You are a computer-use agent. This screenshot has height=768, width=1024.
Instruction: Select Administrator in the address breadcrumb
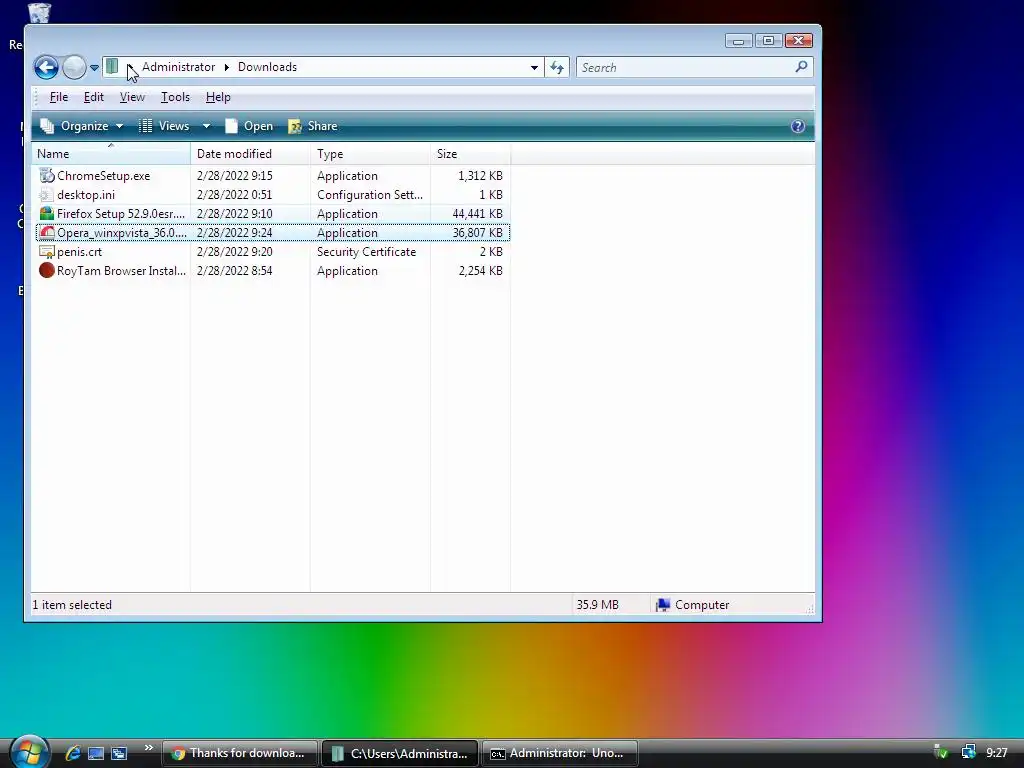point(178,67)
